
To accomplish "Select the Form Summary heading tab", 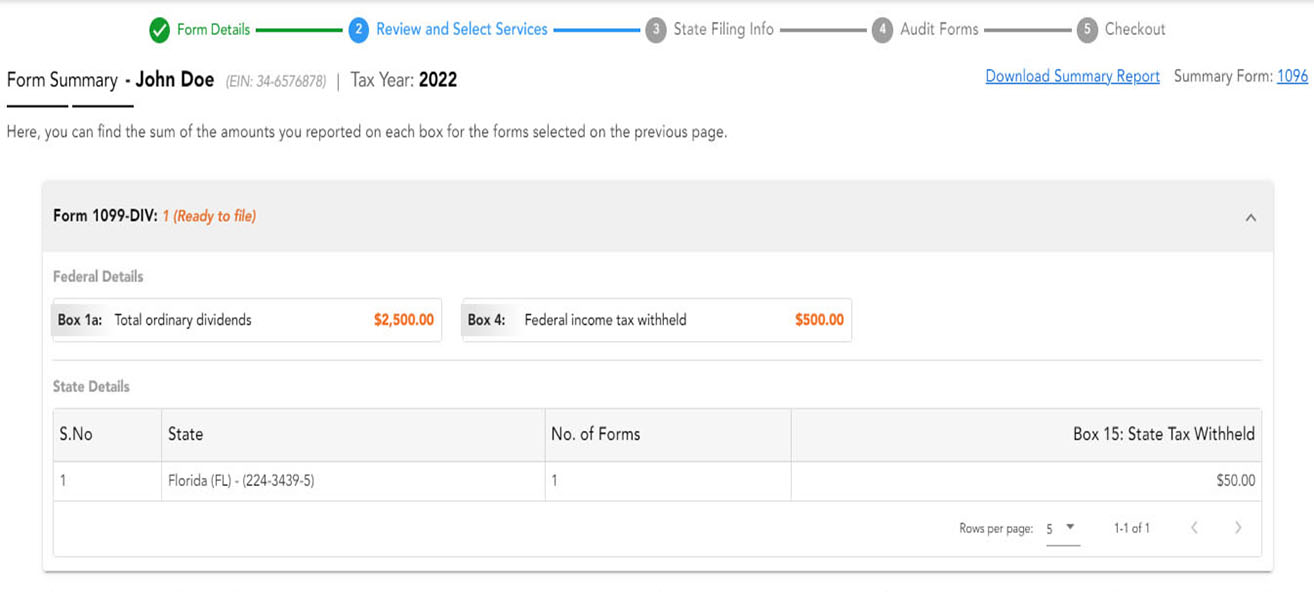I will 60,79.
